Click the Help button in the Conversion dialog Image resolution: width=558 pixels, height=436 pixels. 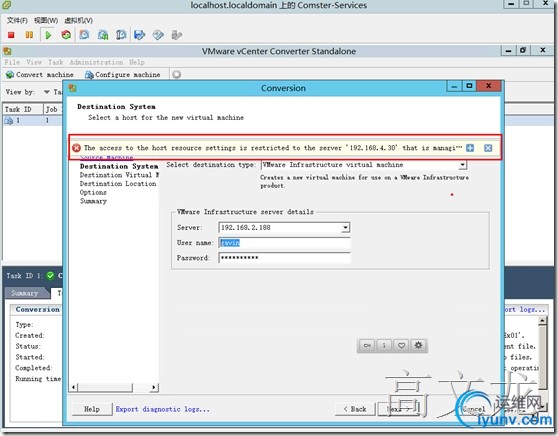click(92, 409)
